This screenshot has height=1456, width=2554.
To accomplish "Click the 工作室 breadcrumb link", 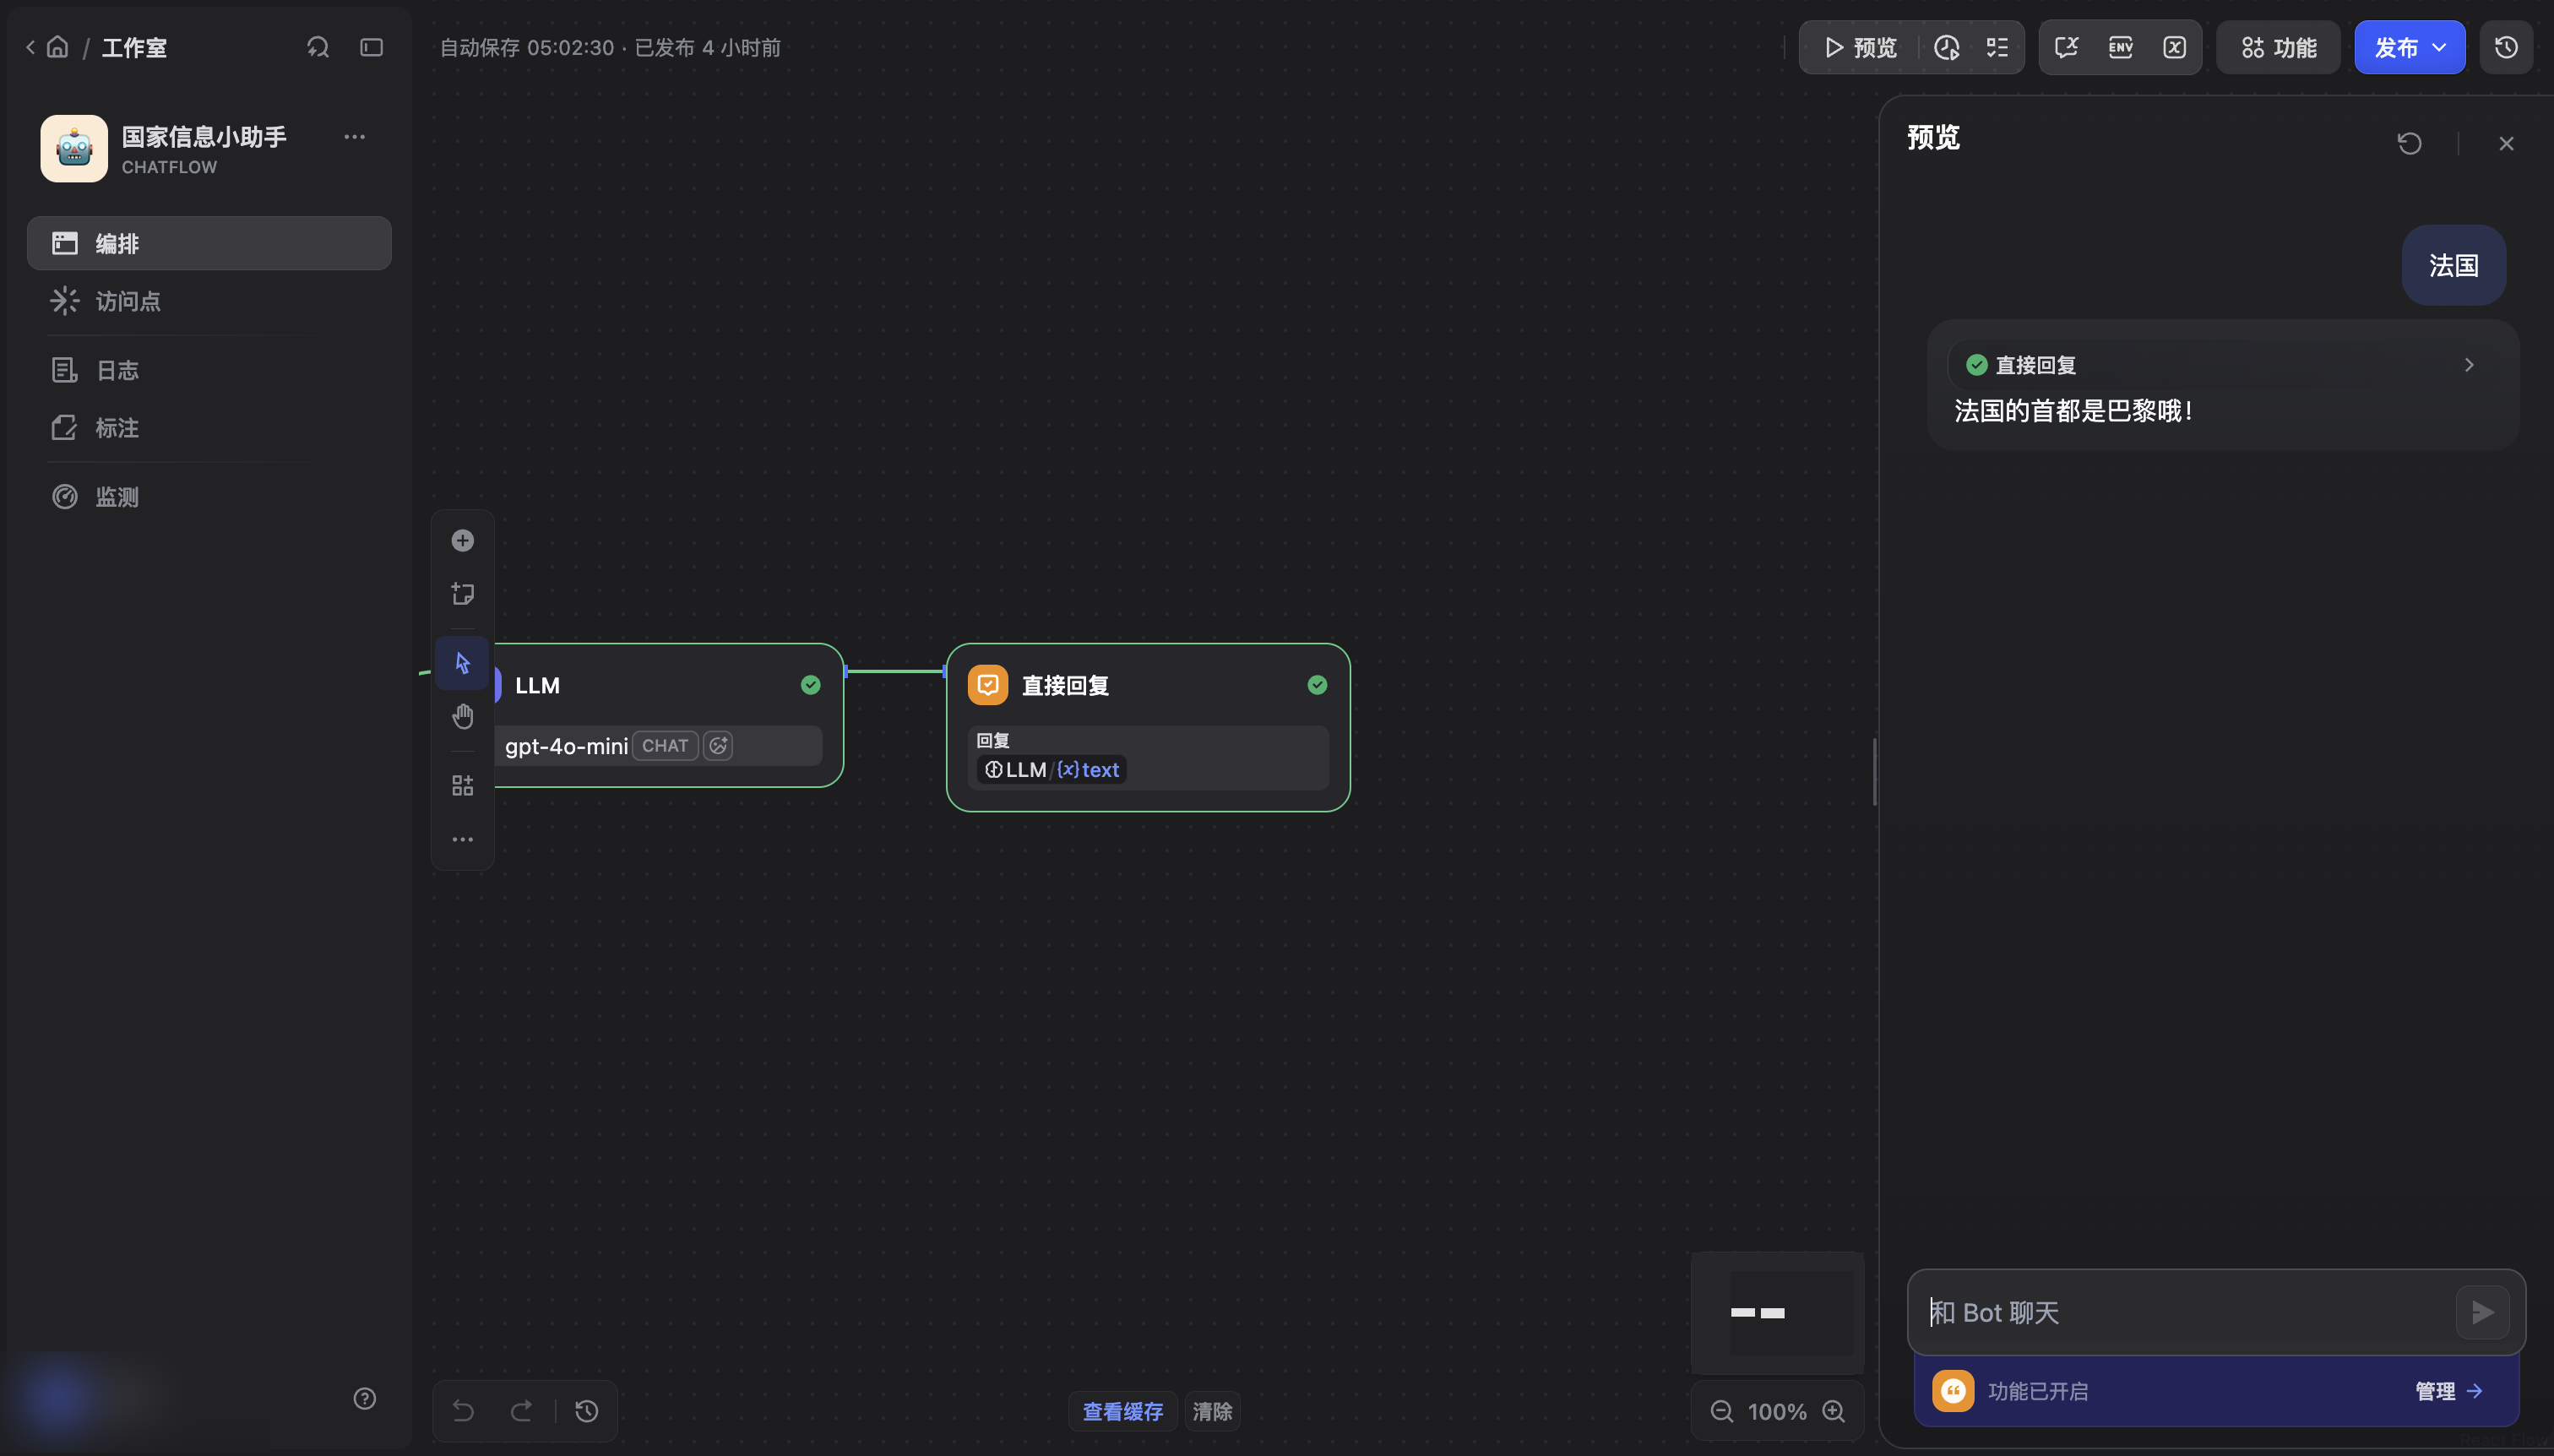I will tap(134, 48).
